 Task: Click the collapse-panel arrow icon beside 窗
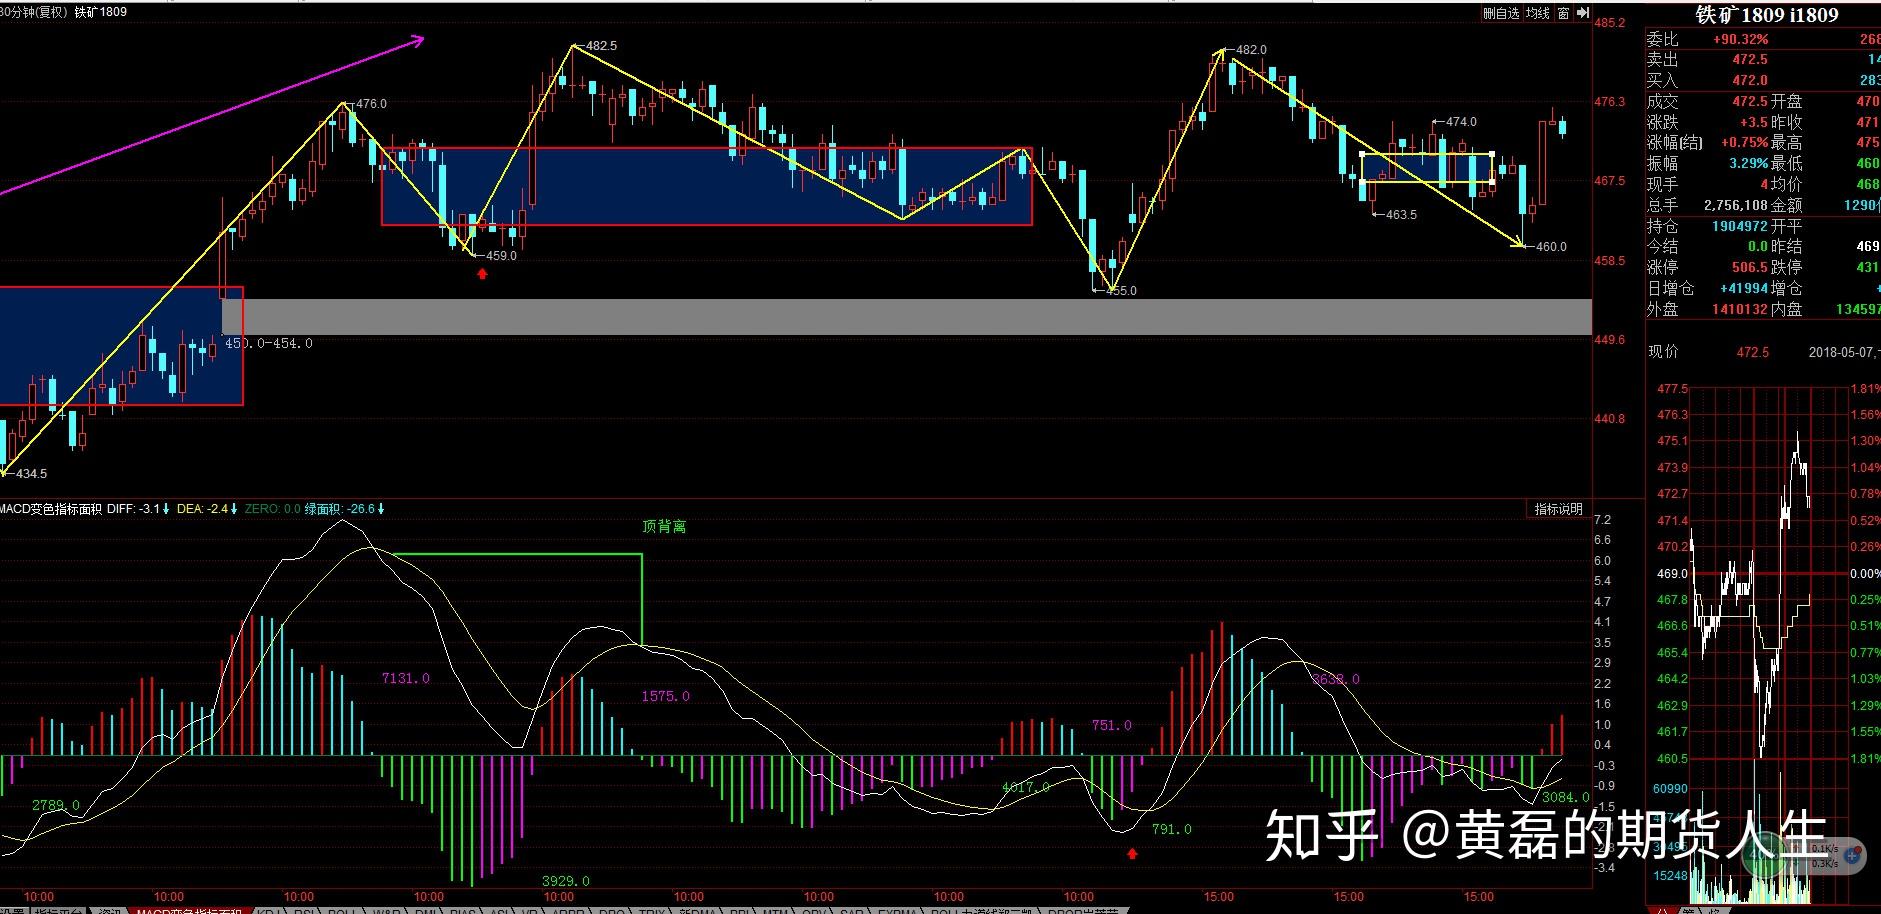point(1582,13)
